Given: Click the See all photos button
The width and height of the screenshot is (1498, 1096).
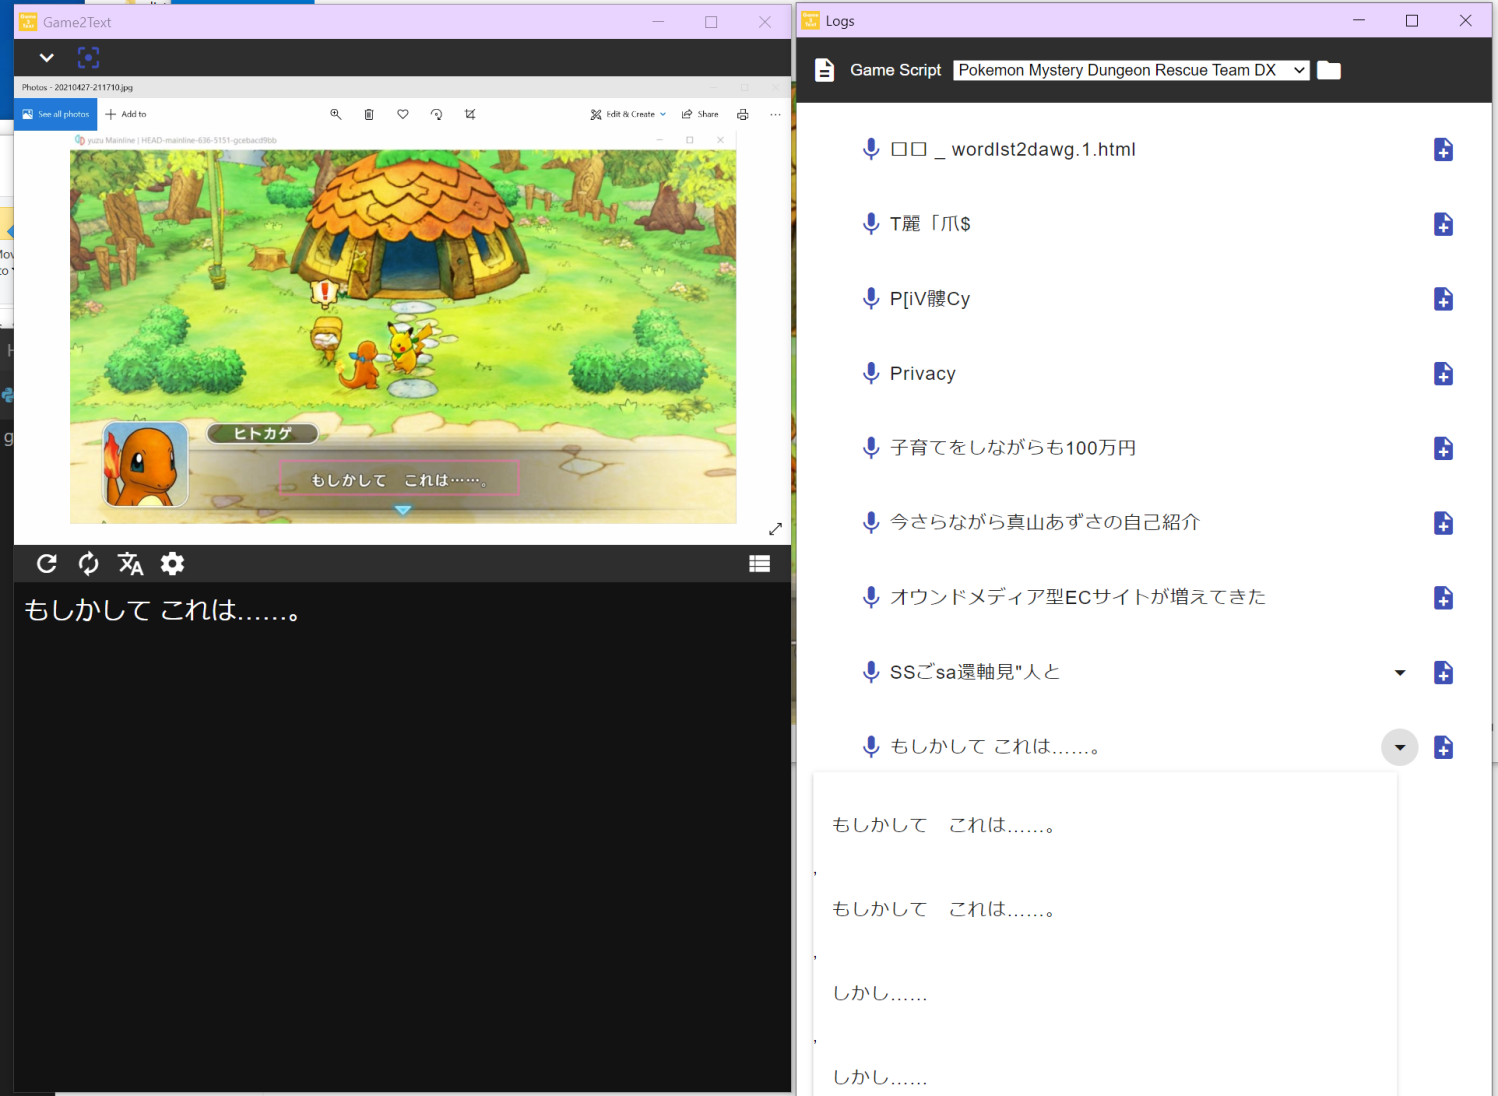Looking at the screenshot, I should click(x=55, y=114).
